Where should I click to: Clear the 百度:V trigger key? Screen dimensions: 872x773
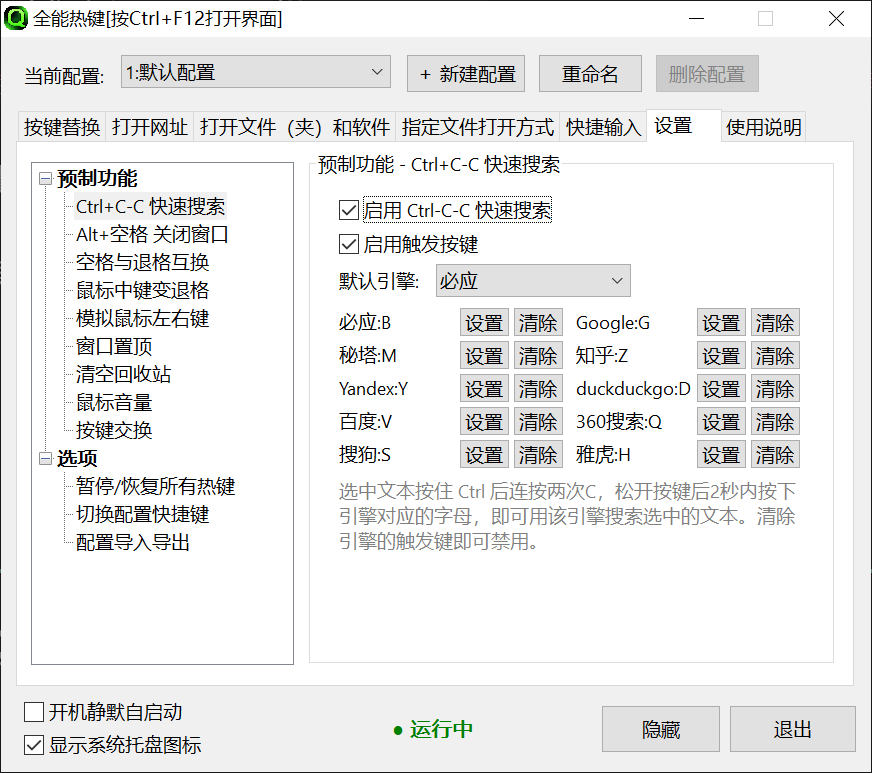tap(538, 422)
